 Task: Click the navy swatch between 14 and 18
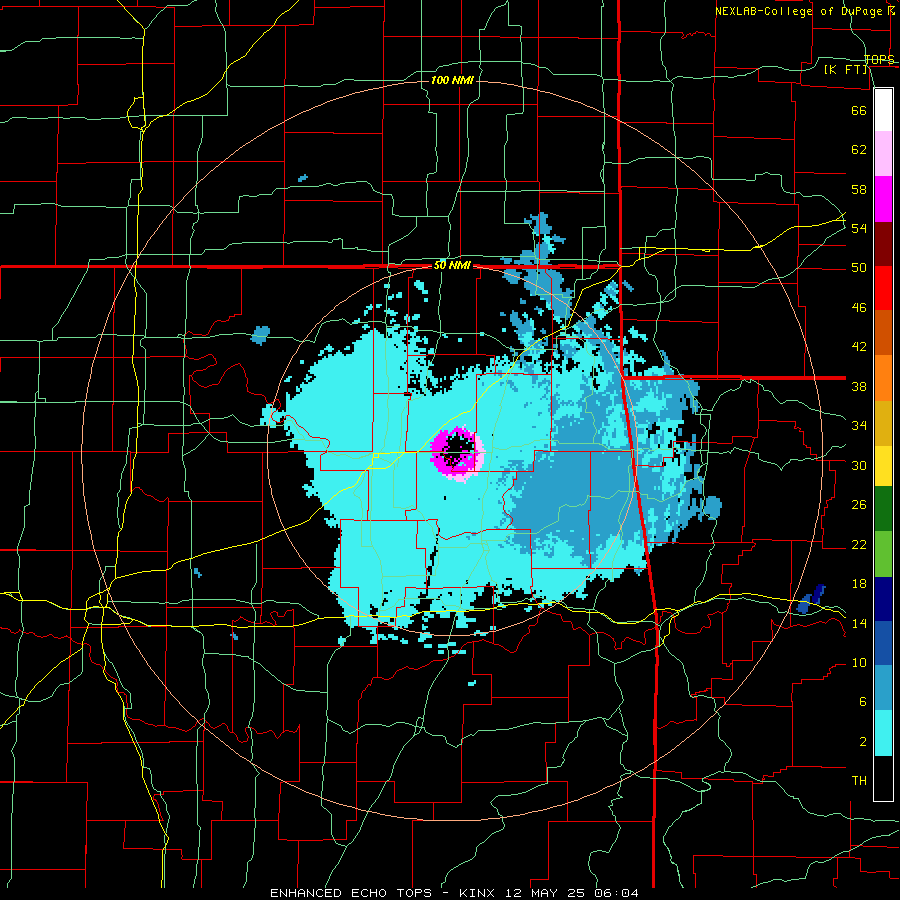pyautogui.click(x=883, y=599)
